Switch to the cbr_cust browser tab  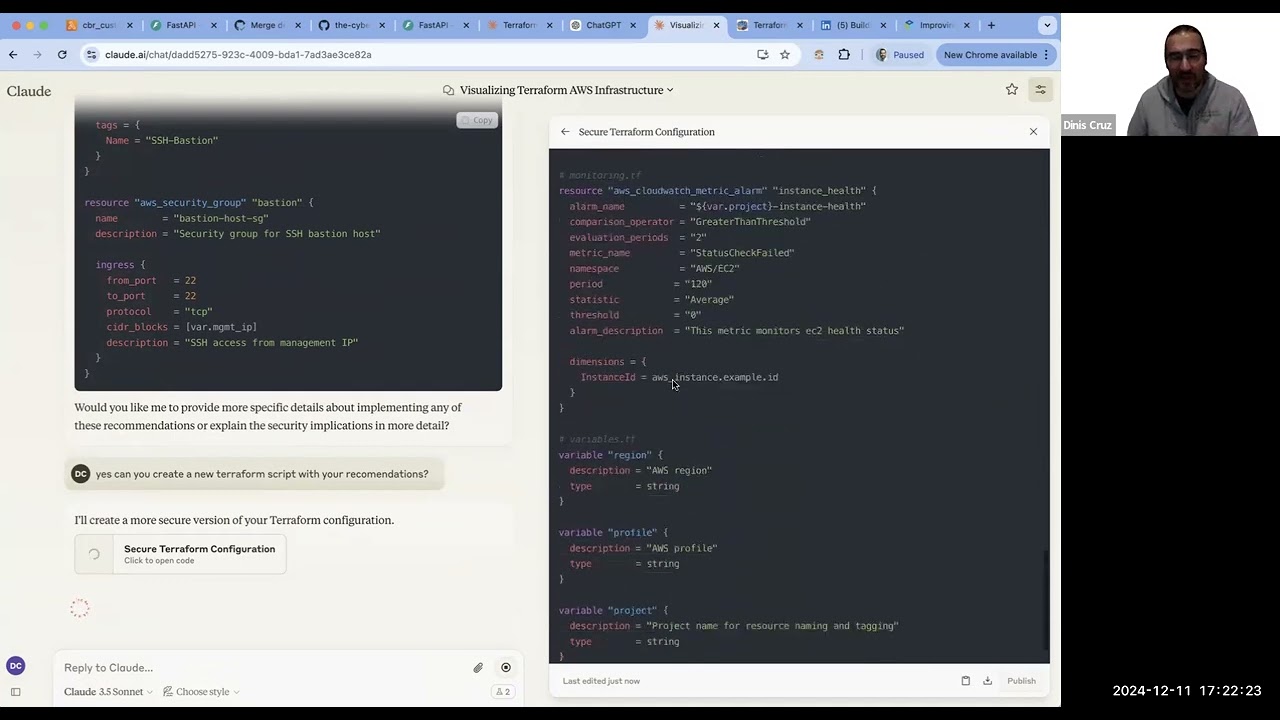98,25
